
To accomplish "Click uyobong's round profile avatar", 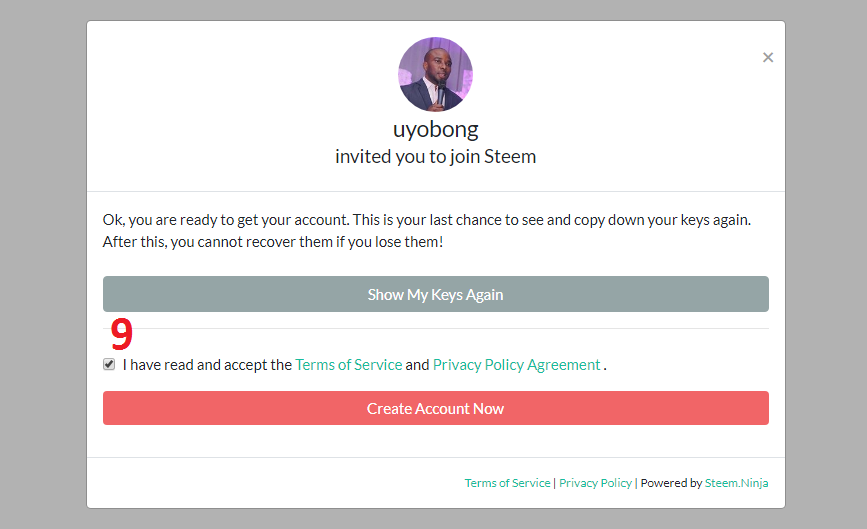I will pos(435,75).
